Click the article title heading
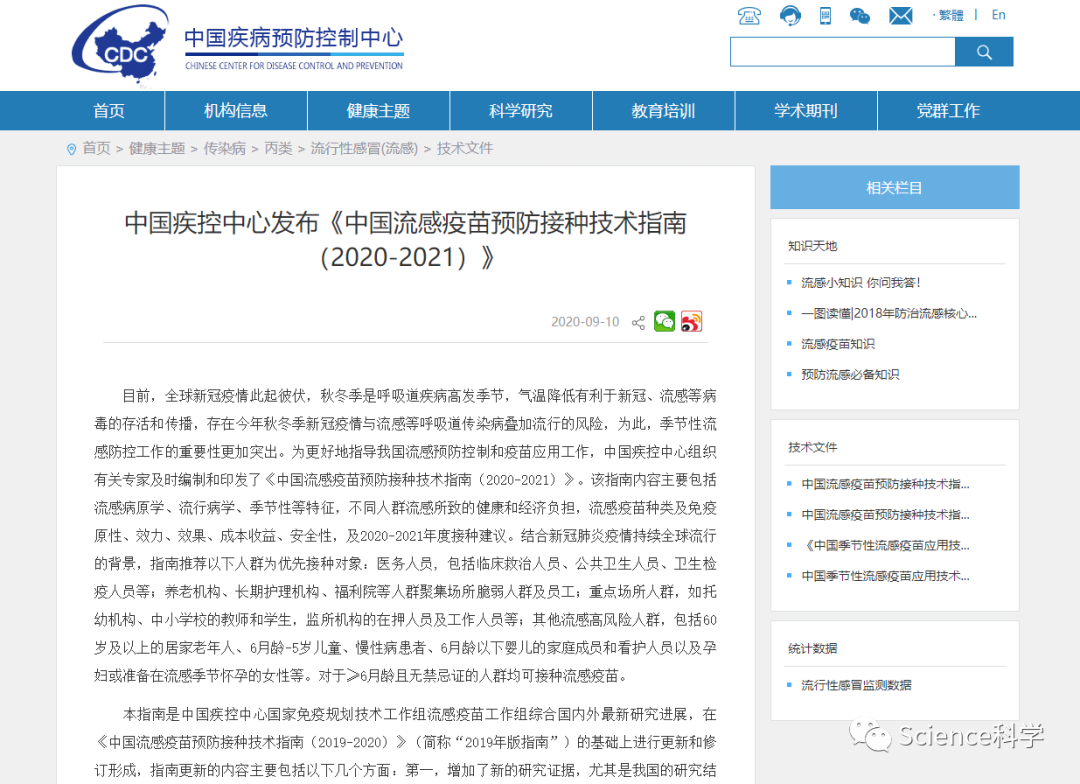The width and height of the screenshot is (1080, 784). pyautogui.click(x=406, y=240)
